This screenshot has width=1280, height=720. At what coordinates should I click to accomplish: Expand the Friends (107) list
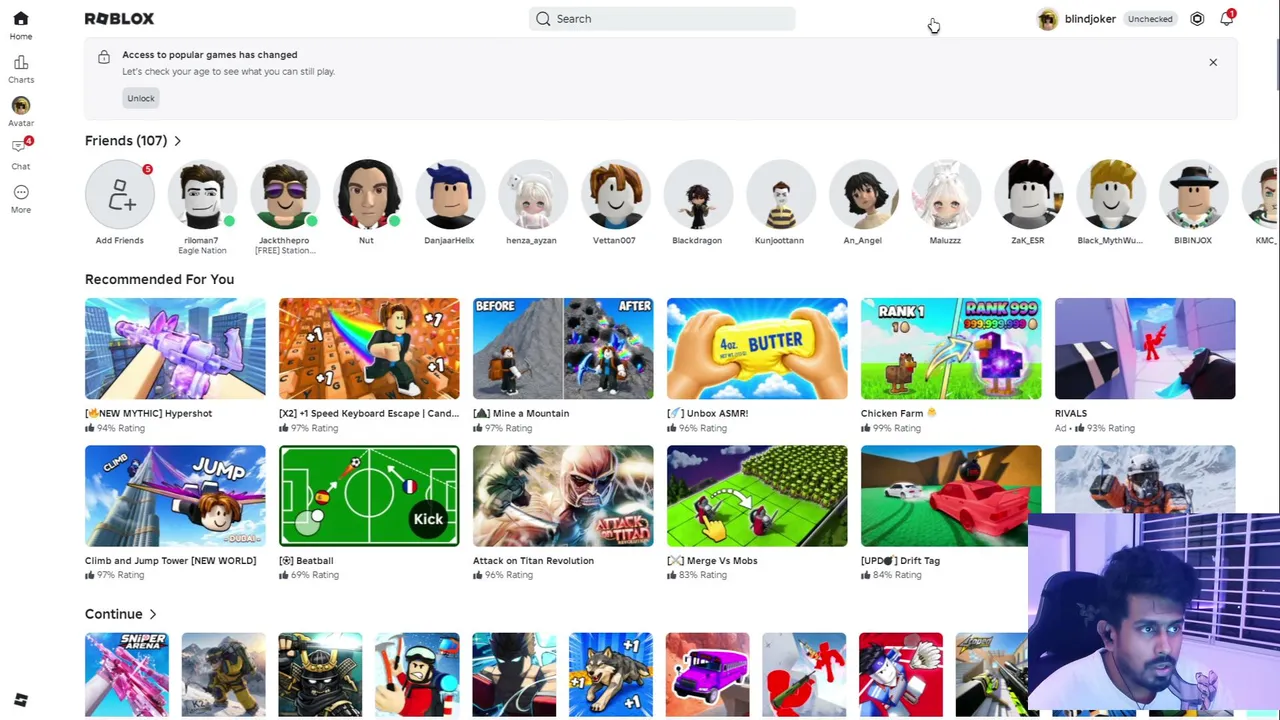click(x=177, y=141)
